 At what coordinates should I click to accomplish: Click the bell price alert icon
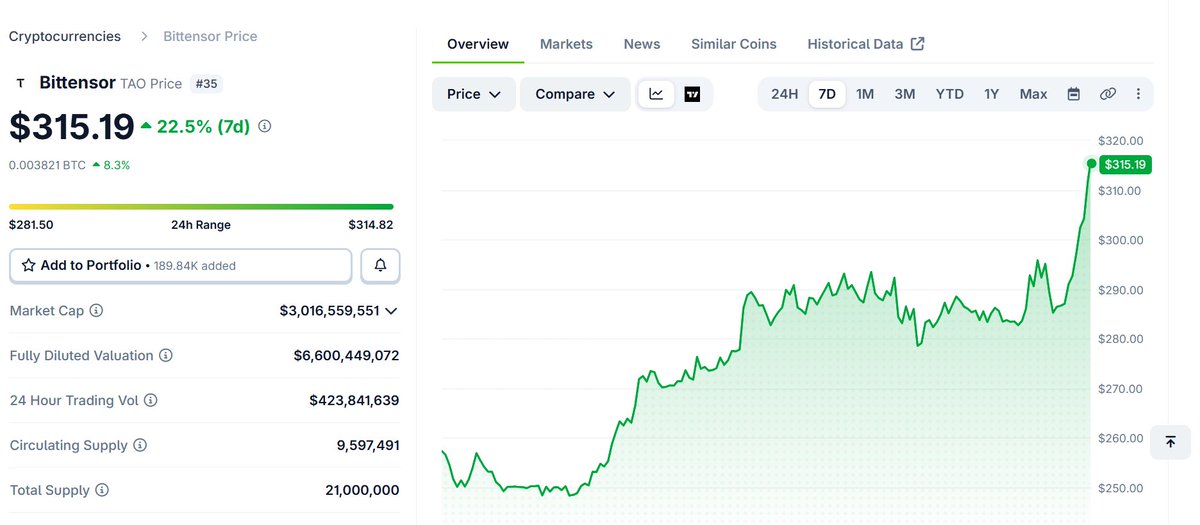380,266
